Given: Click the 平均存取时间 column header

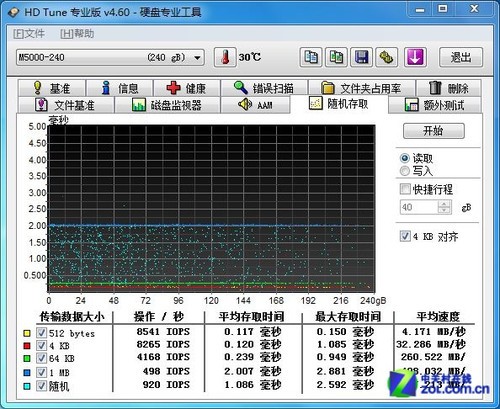Looking at the screenshot, I should 251,316.
